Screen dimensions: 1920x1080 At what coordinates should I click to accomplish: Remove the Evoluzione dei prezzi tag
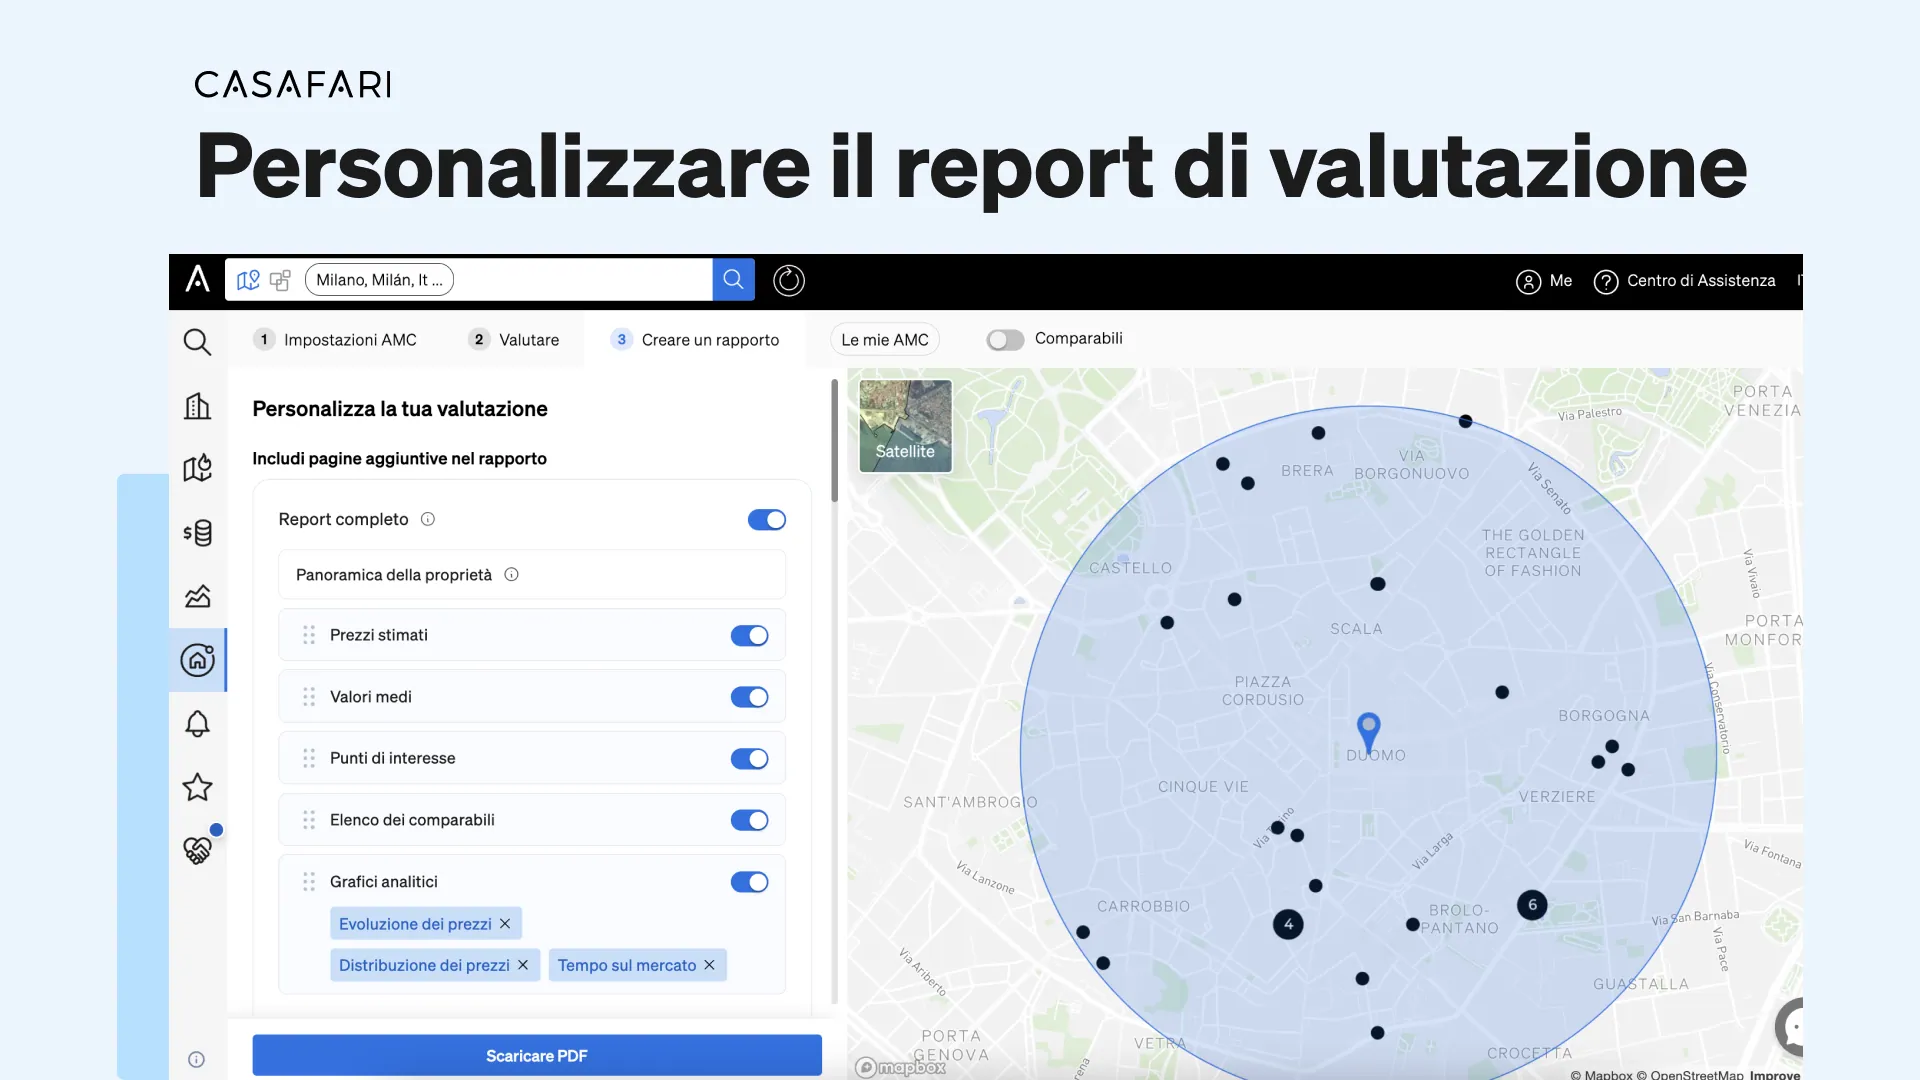505,924
